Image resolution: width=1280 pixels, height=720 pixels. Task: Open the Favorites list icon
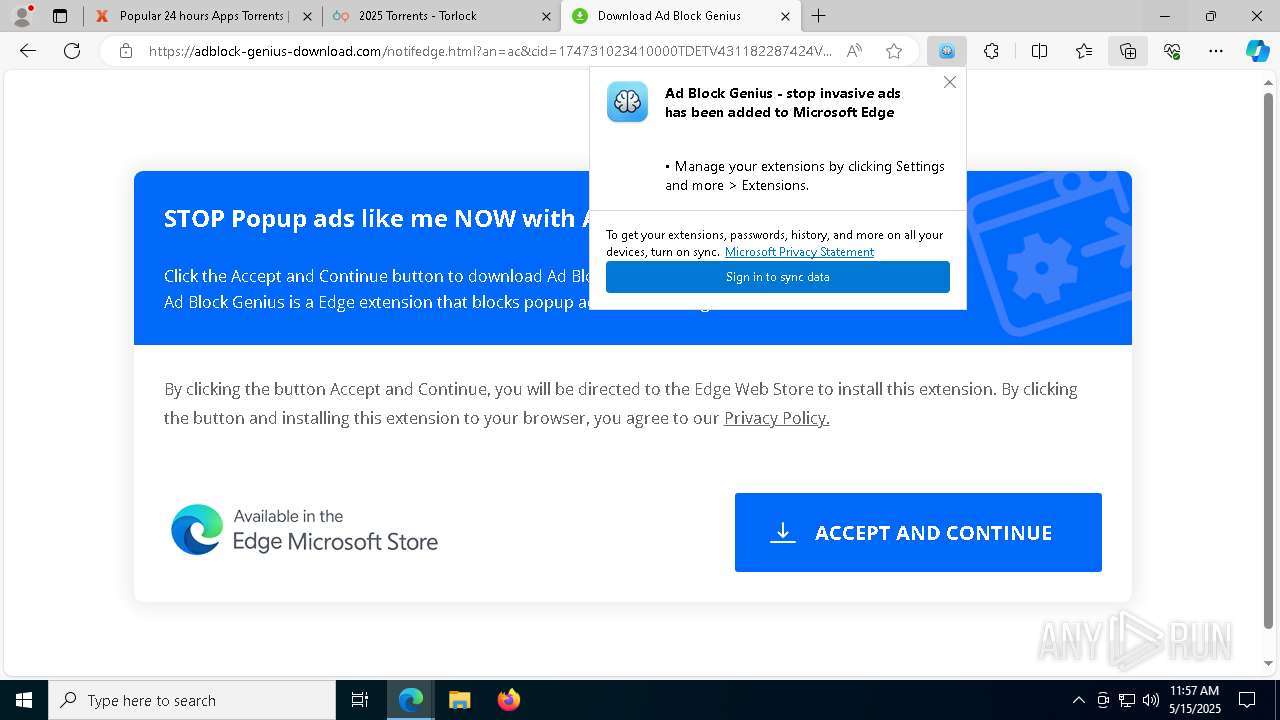[x=1084, y=51]
